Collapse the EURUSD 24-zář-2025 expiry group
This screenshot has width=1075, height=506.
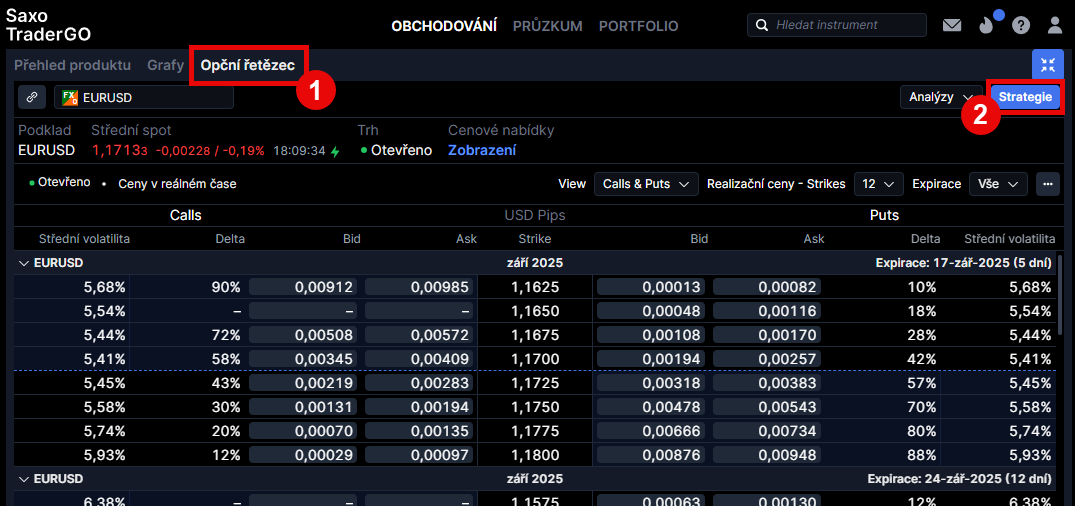24,479
